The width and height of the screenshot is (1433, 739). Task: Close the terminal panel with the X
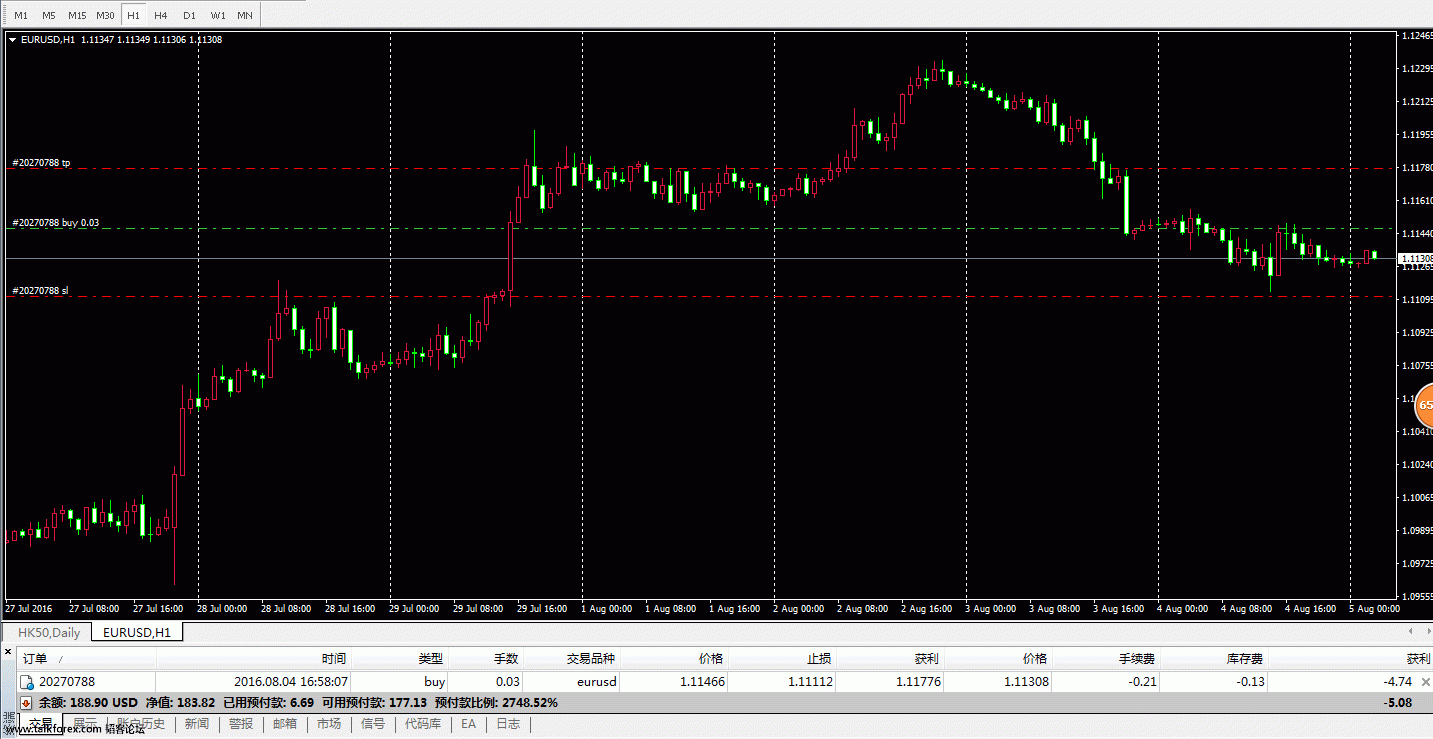click(8, 652)
